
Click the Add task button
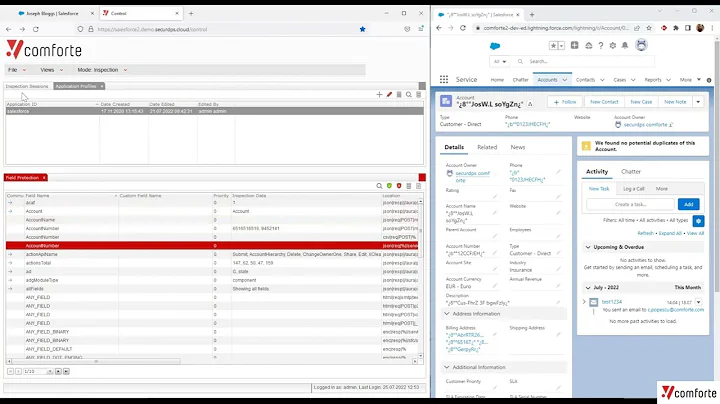click(688, 204)
